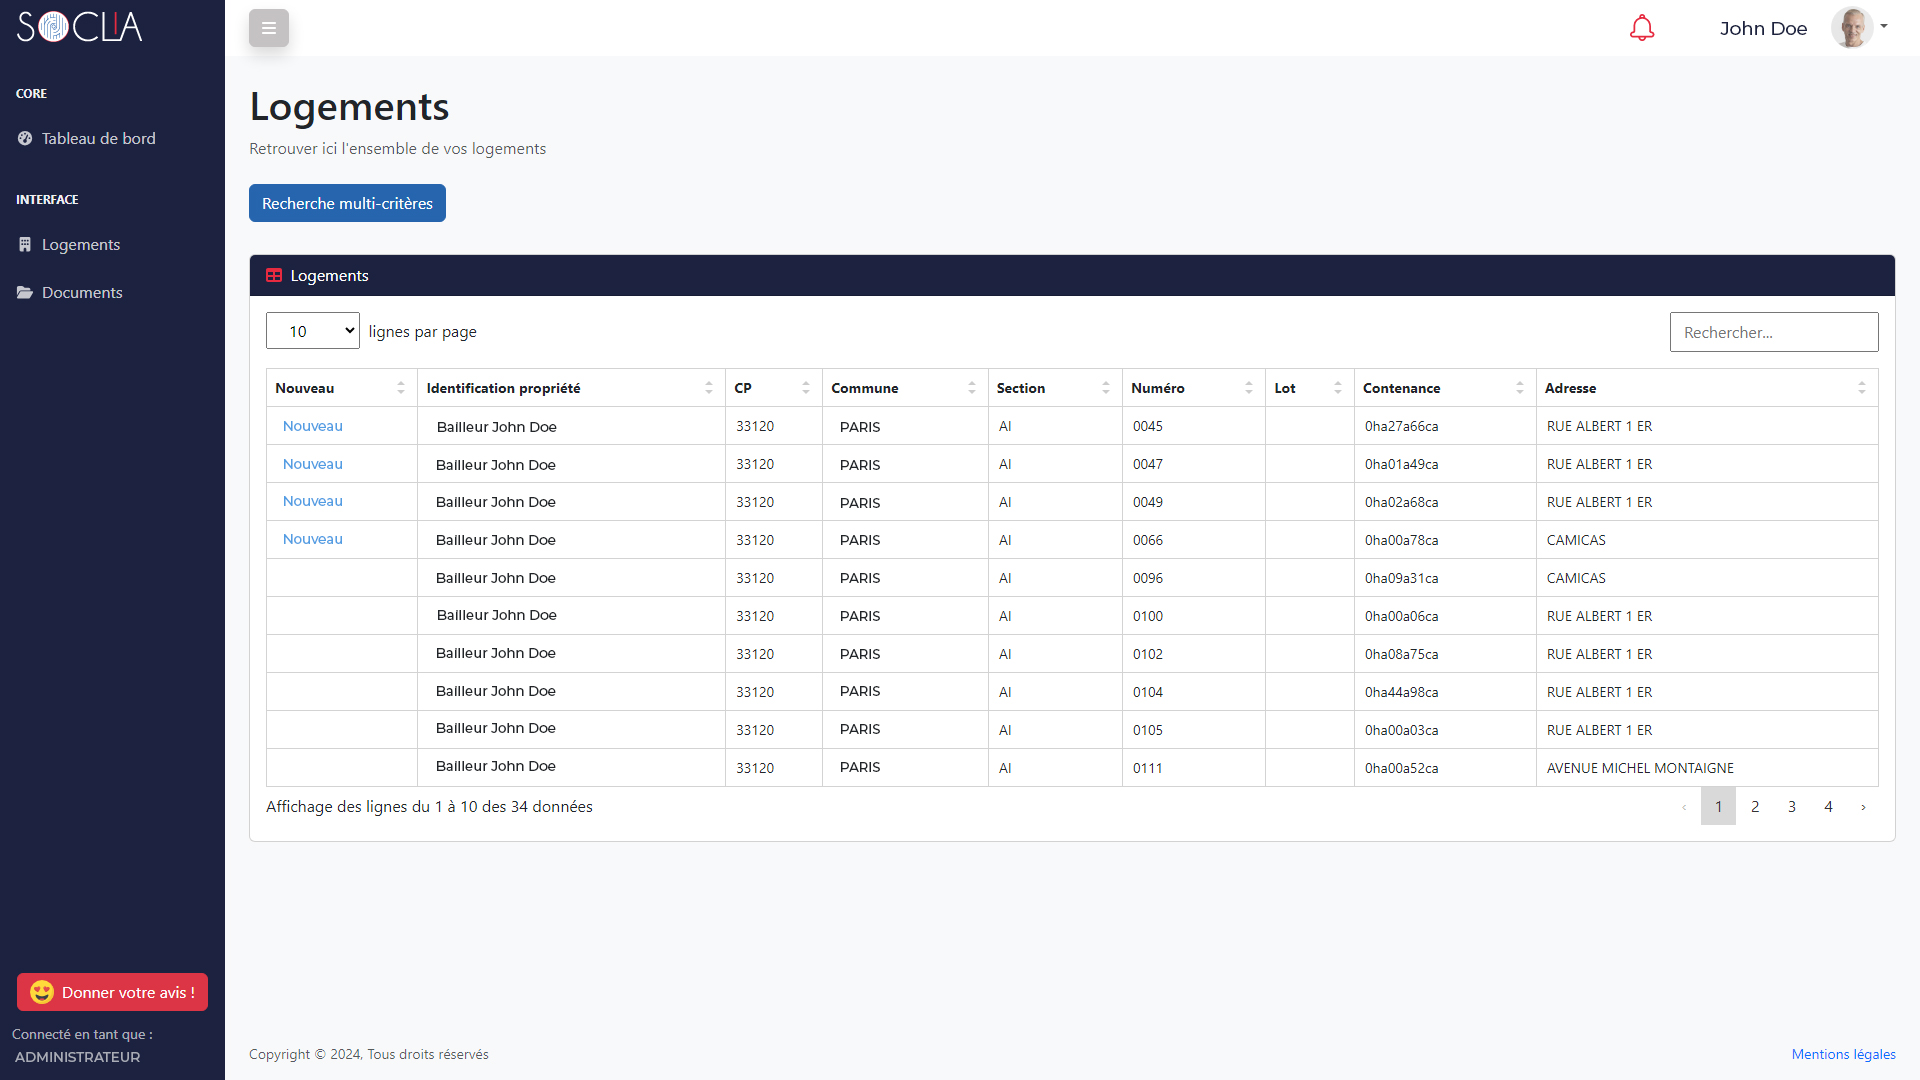Toggle the sidebar with the hamburger button
The image size is (1920, 1080).
click(269, 28)
